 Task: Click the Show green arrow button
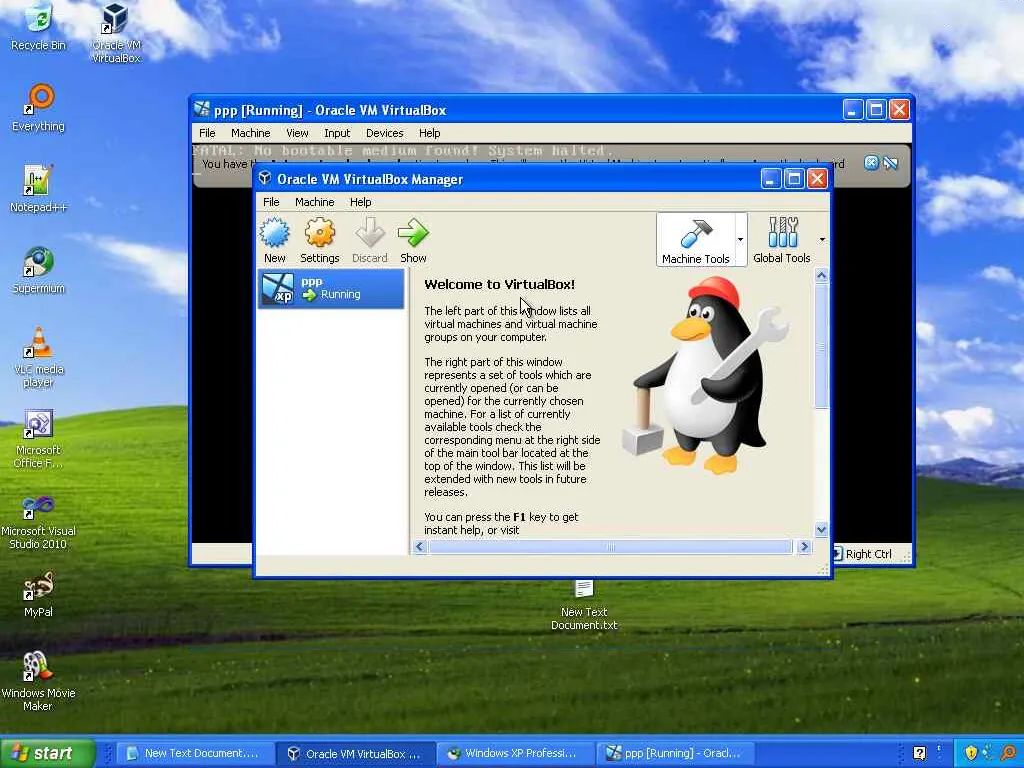coord(413,240)
